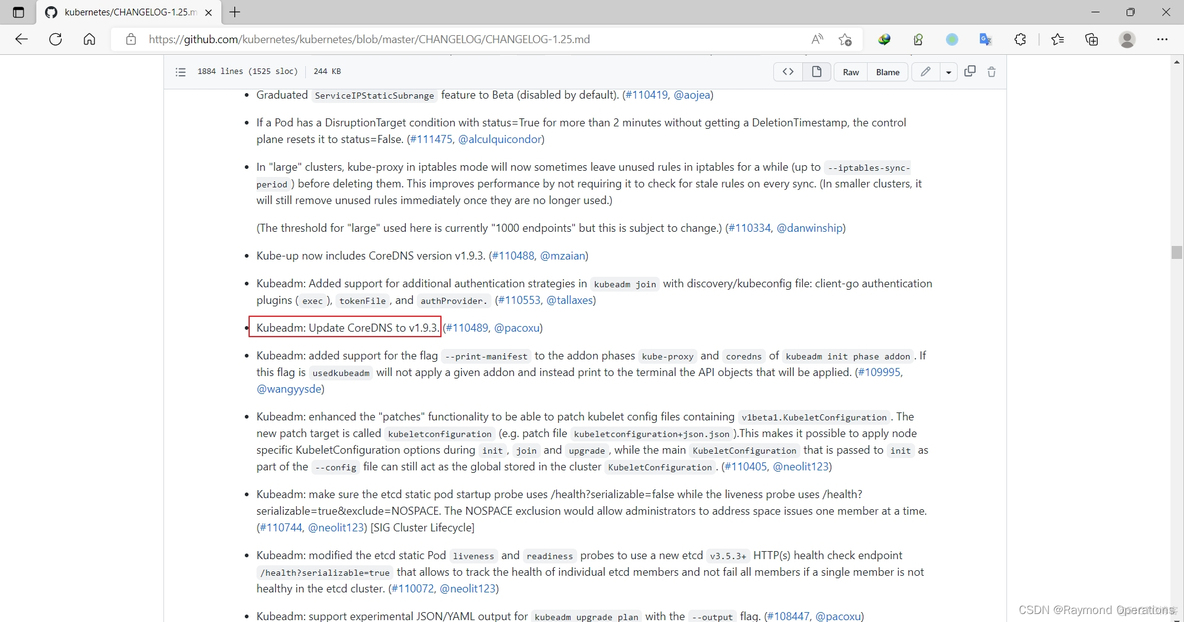Viewport: 1184px width, 622px height.
Task: Click the Raw button
Action: coord(851,72)
